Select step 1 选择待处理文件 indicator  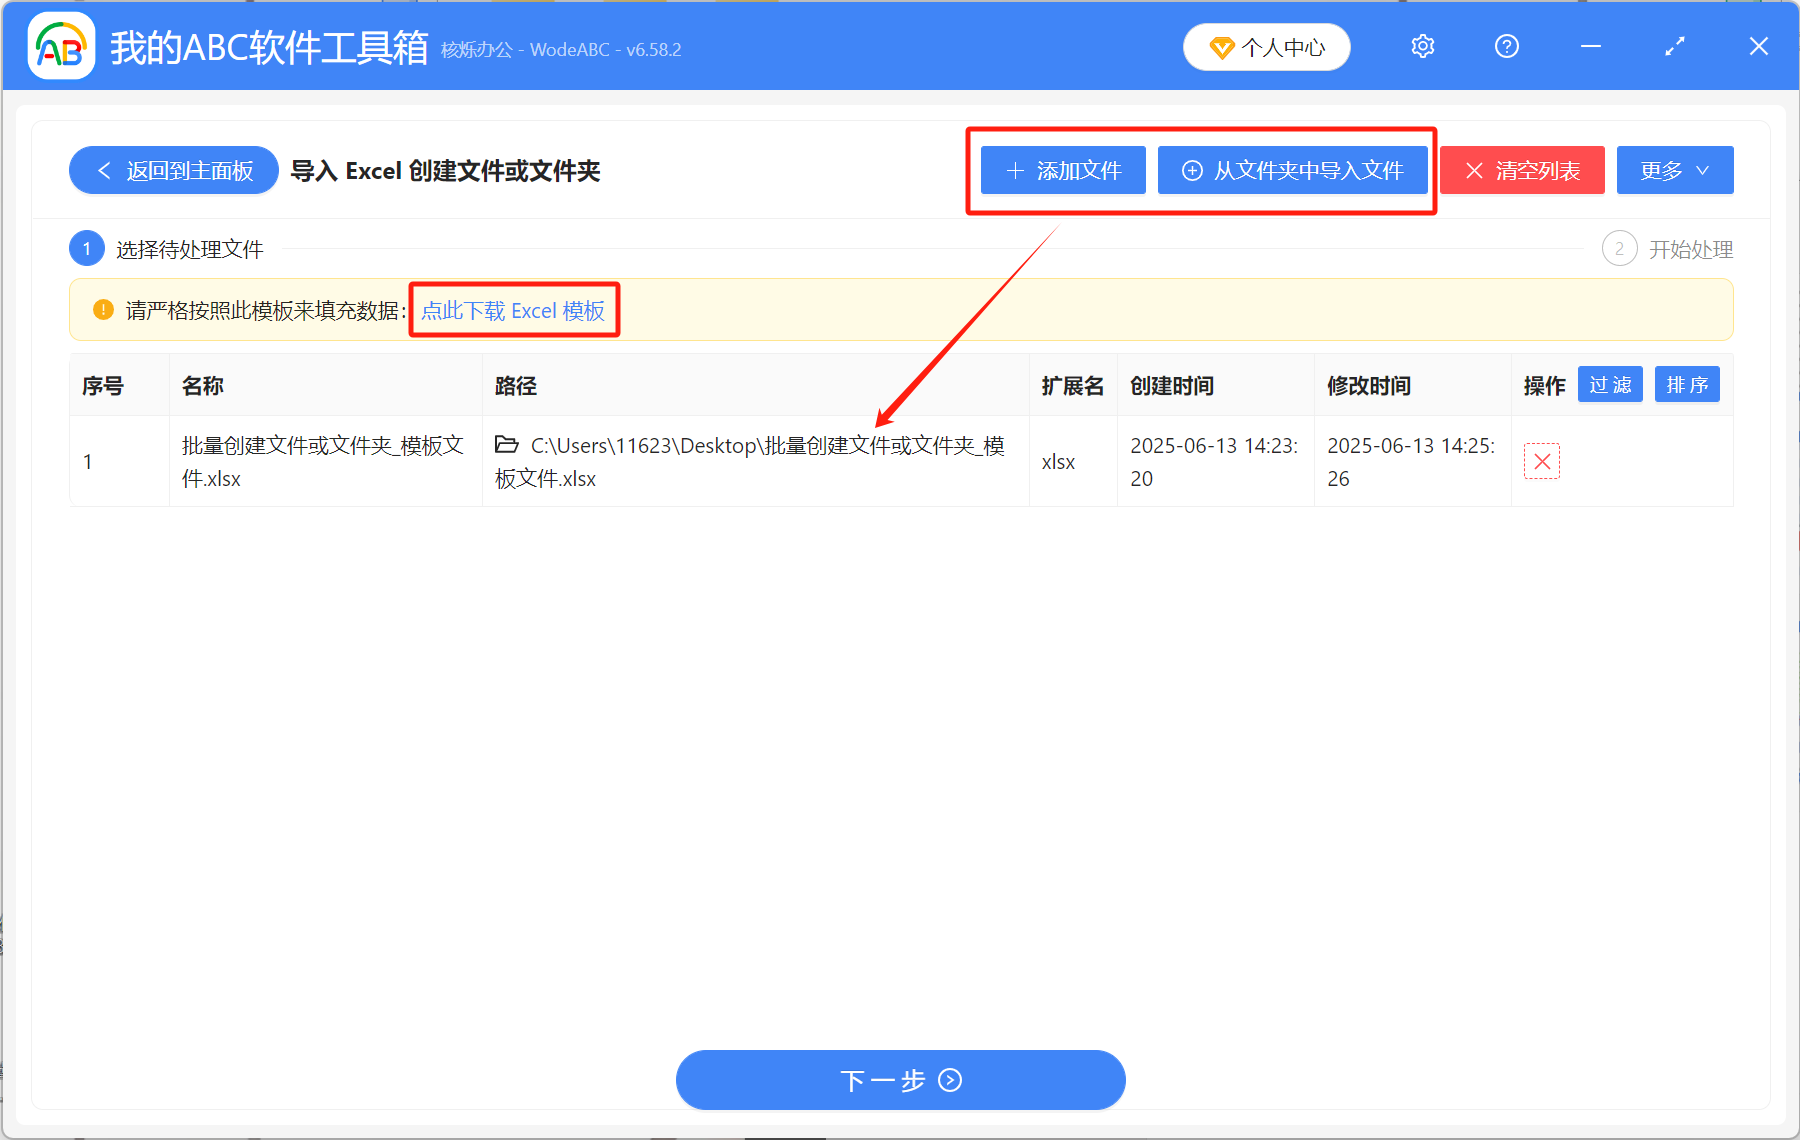pos(87,248)
